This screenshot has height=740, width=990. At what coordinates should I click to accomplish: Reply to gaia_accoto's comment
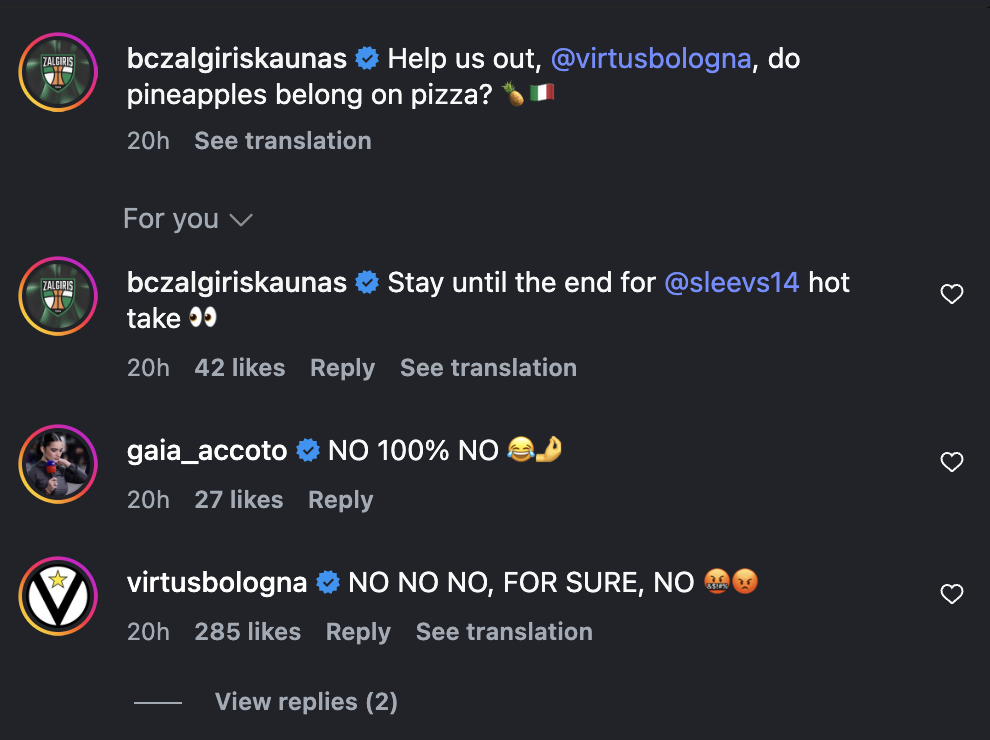pyautogui.click(x=340, y=500)
